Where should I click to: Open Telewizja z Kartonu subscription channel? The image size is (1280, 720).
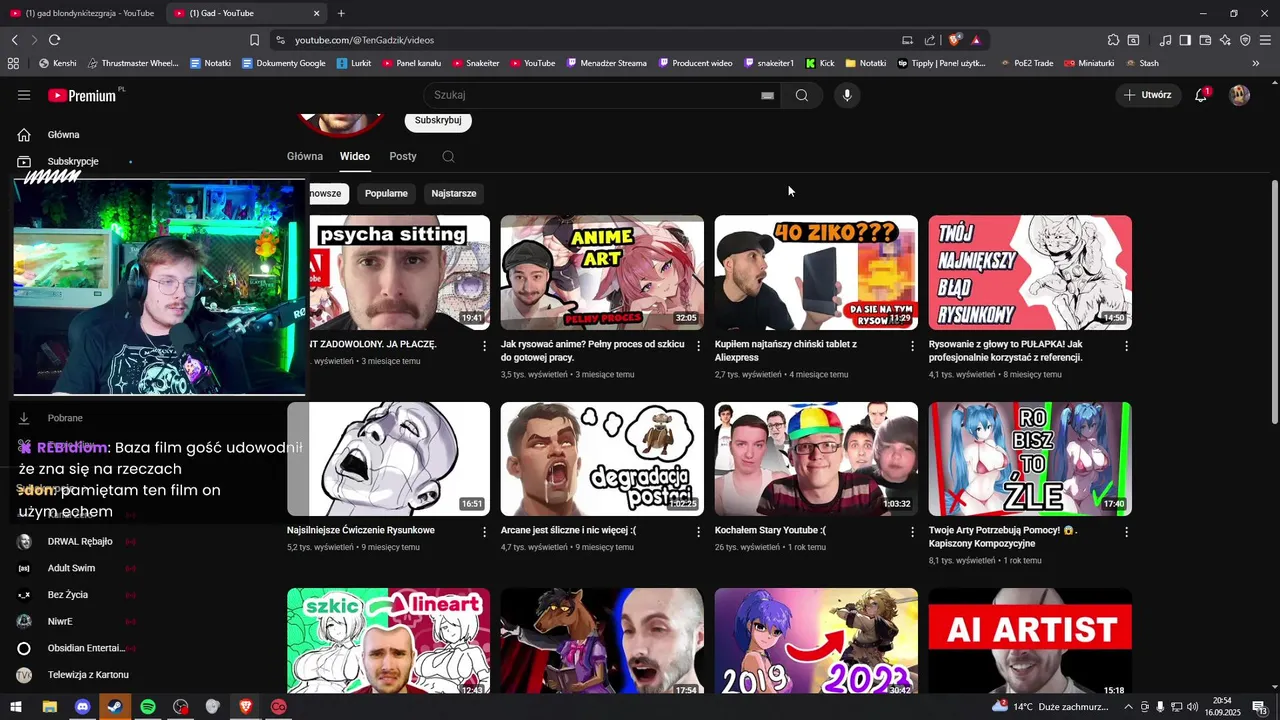click(x=88, y=675)
